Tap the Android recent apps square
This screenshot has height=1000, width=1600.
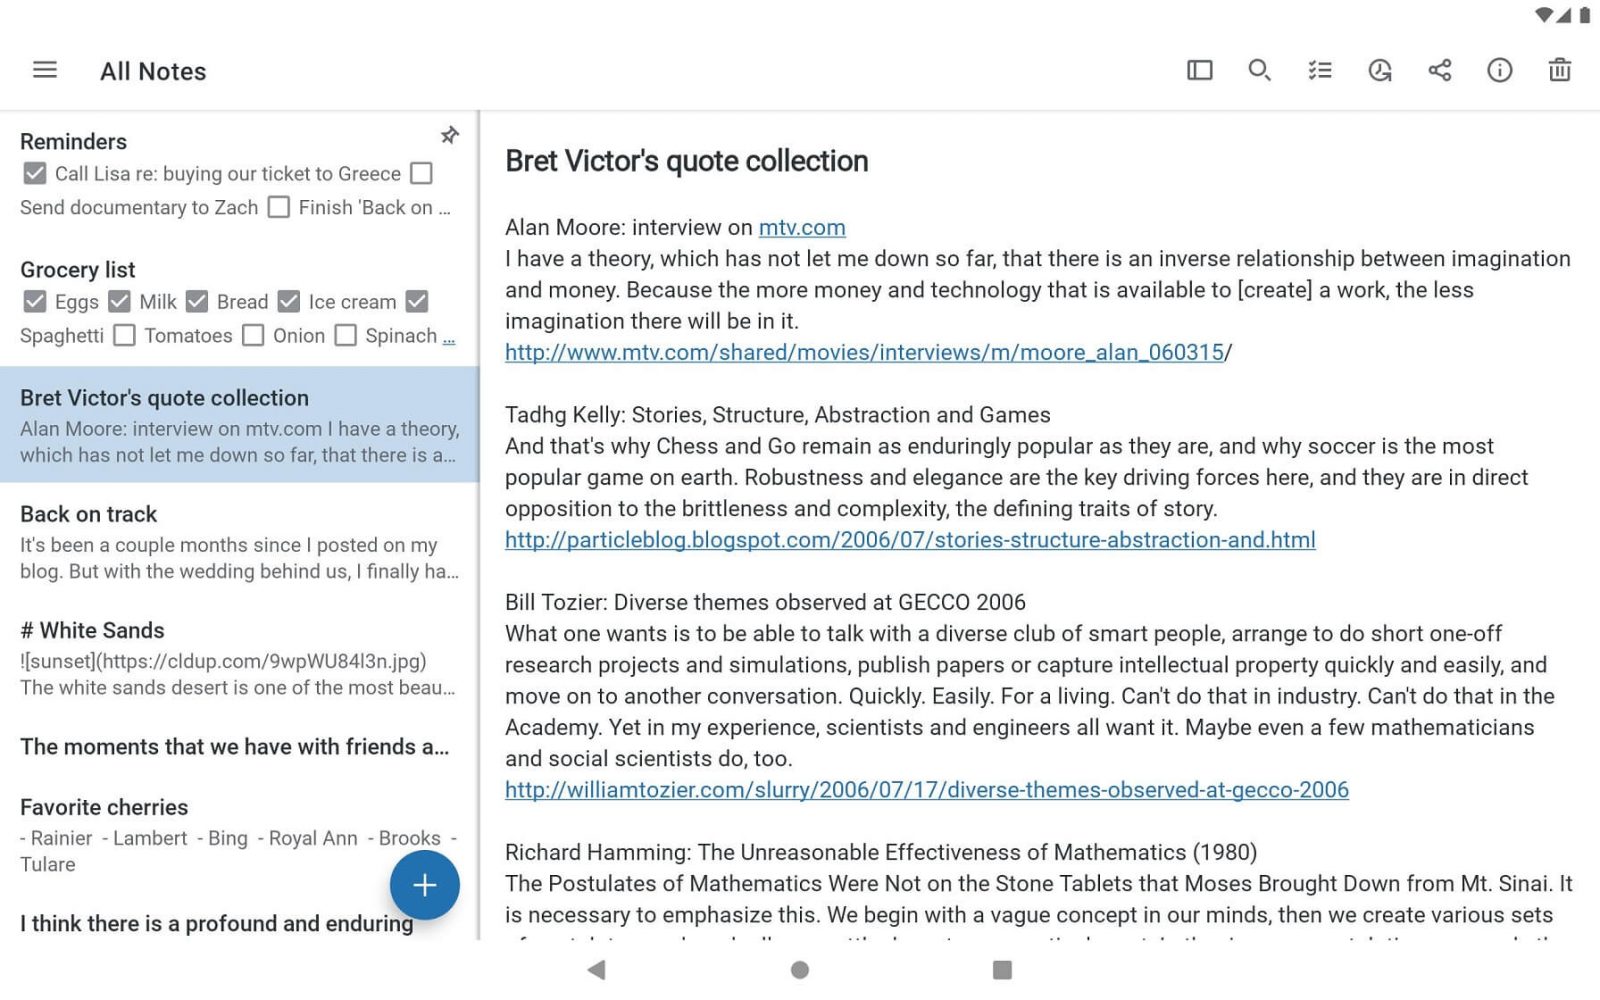click(1002, 969)
